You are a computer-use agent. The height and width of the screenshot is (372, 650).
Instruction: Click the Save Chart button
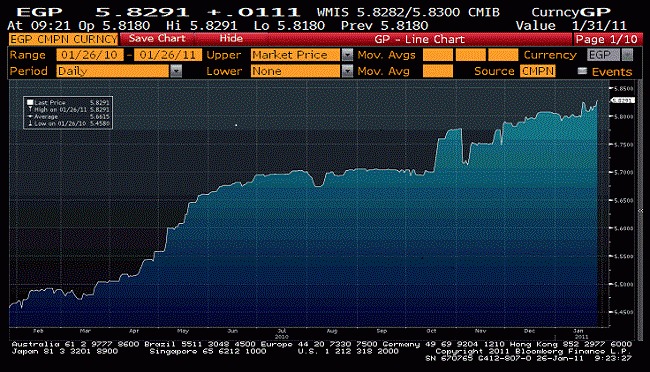pos(157,39)
